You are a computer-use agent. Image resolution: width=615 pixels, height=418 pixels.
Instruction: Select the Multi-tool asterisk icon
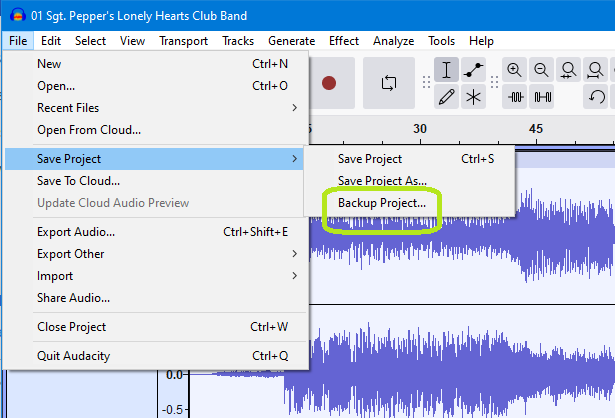point(473,97)
